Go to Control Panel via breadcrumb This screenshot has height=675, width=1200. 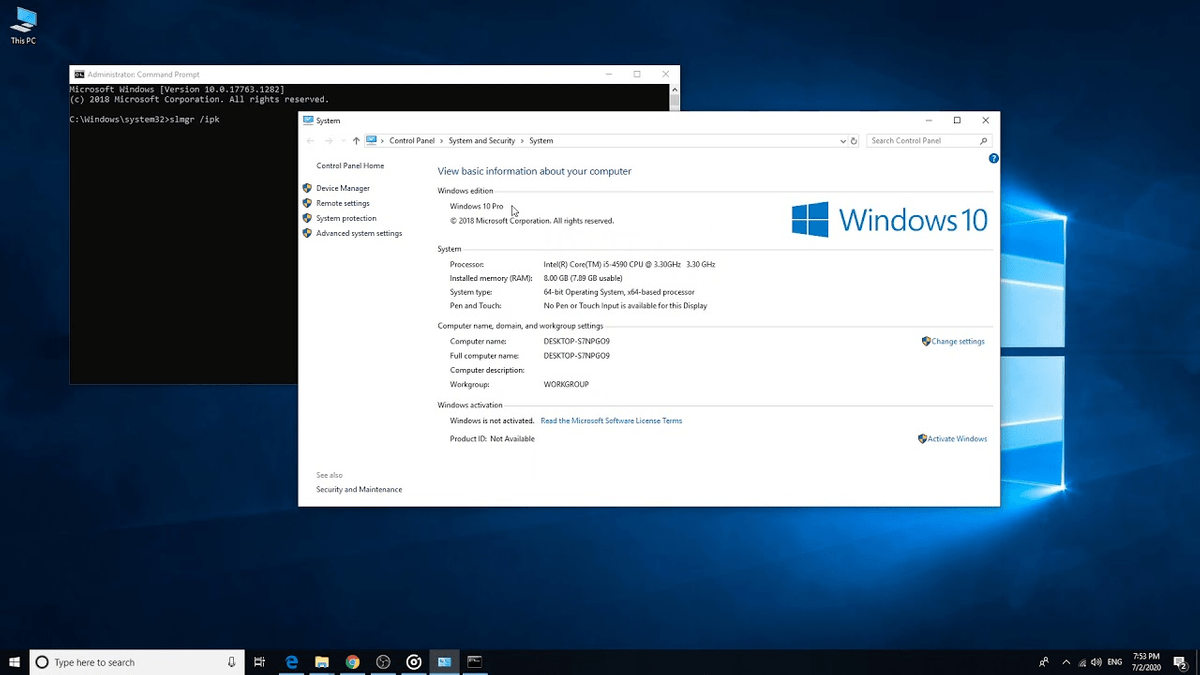tap(412, 141)
